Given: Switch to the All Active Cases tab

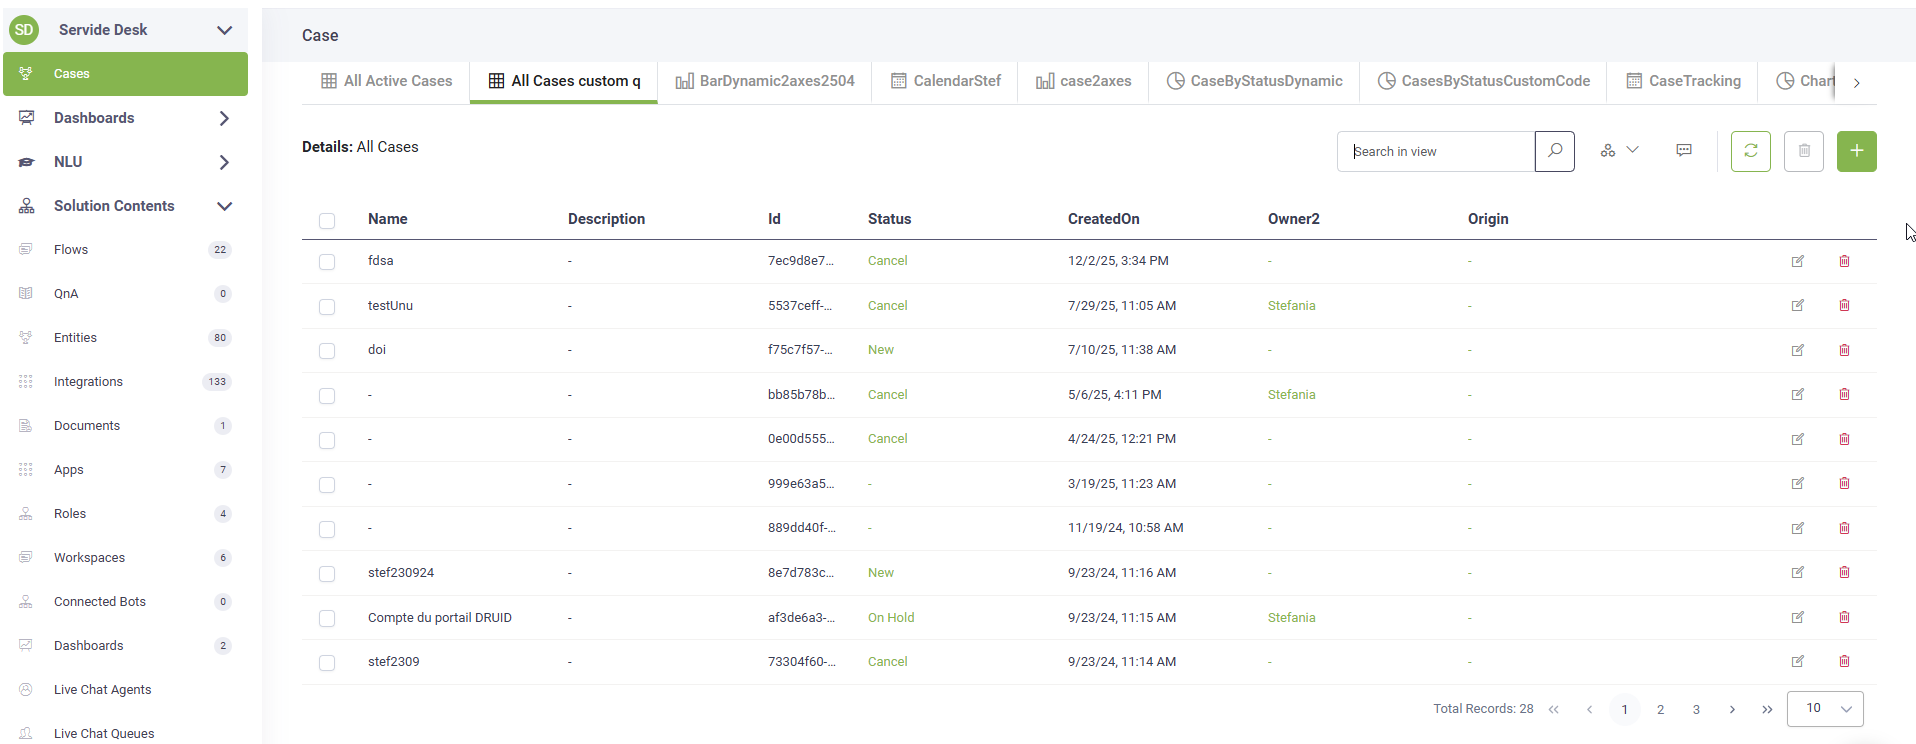Looking at the screenshot, I should 386,81.
